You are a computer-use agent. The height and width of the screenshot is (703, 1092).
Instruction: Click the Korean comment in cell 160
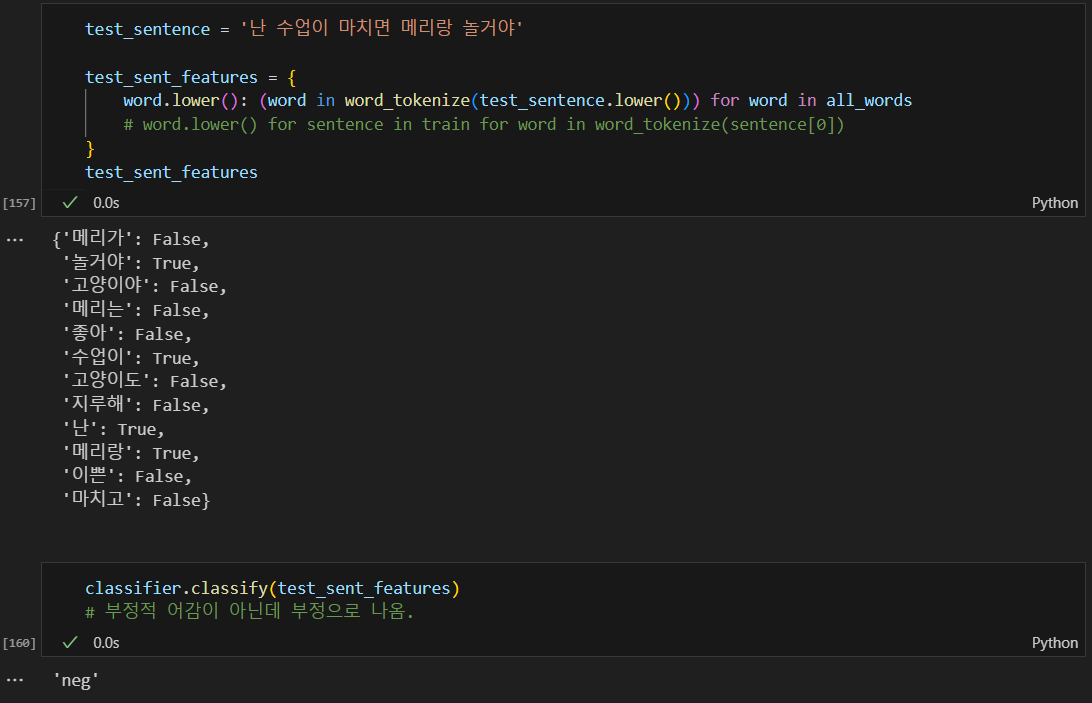tap(249, 612)
